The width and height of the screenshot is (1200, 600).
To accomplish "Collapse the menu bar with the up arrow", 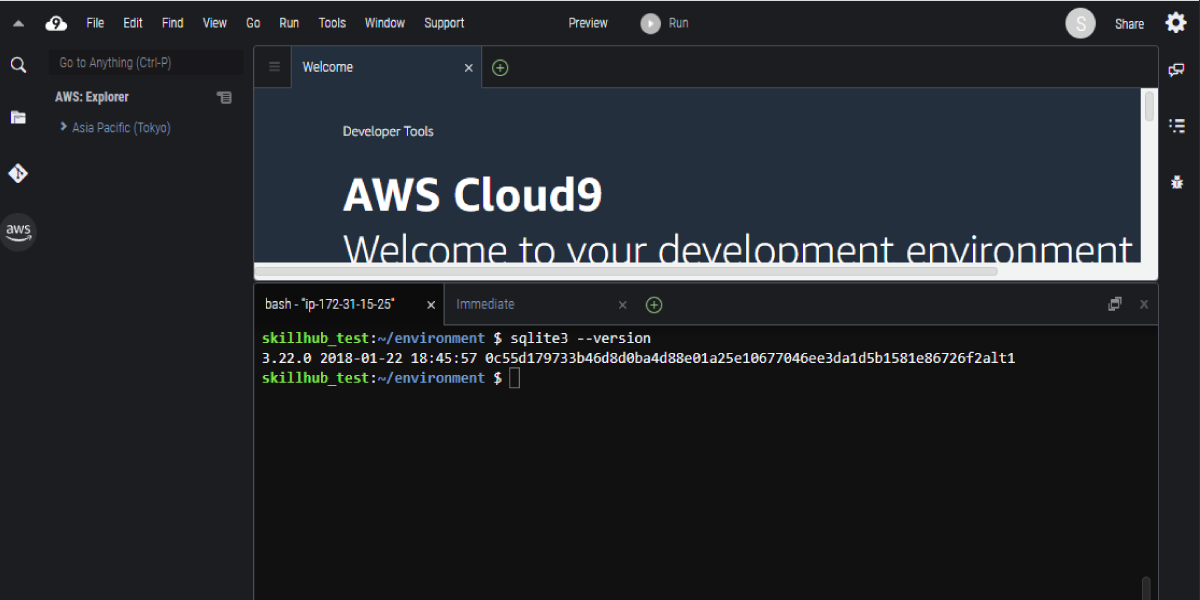I will (x=18, y=23).
